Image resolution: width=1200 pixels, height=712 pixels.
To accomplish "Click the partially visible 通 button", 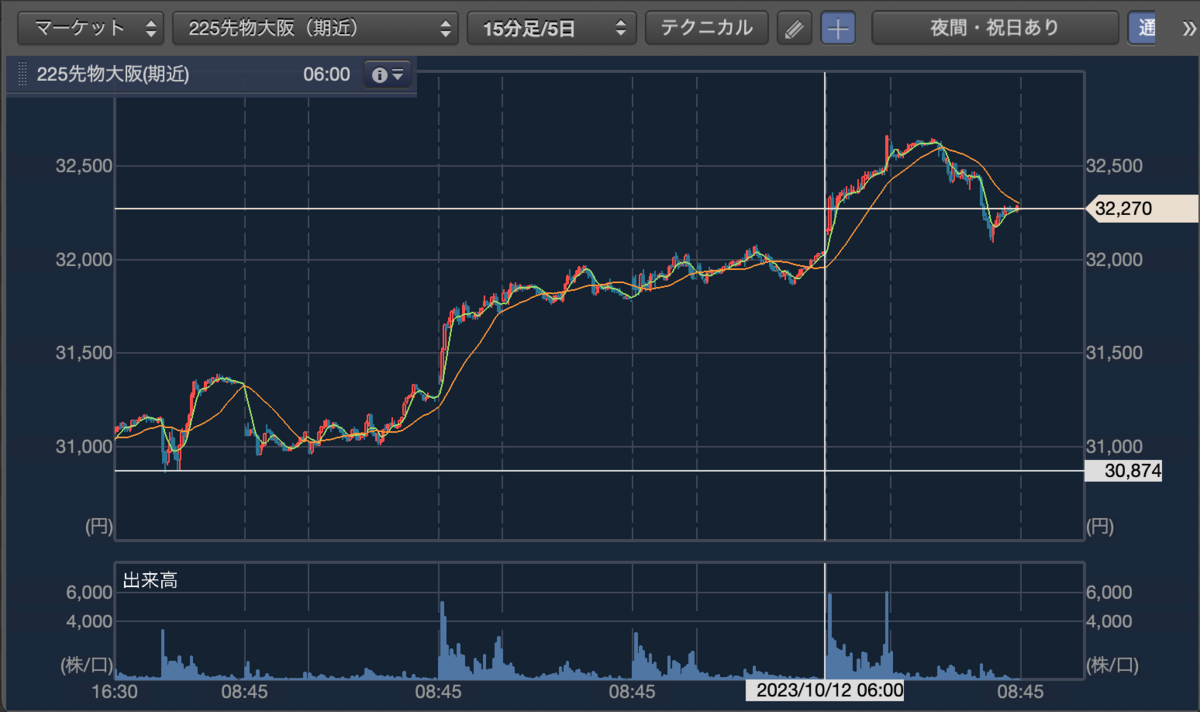I will pos(1141,28).
